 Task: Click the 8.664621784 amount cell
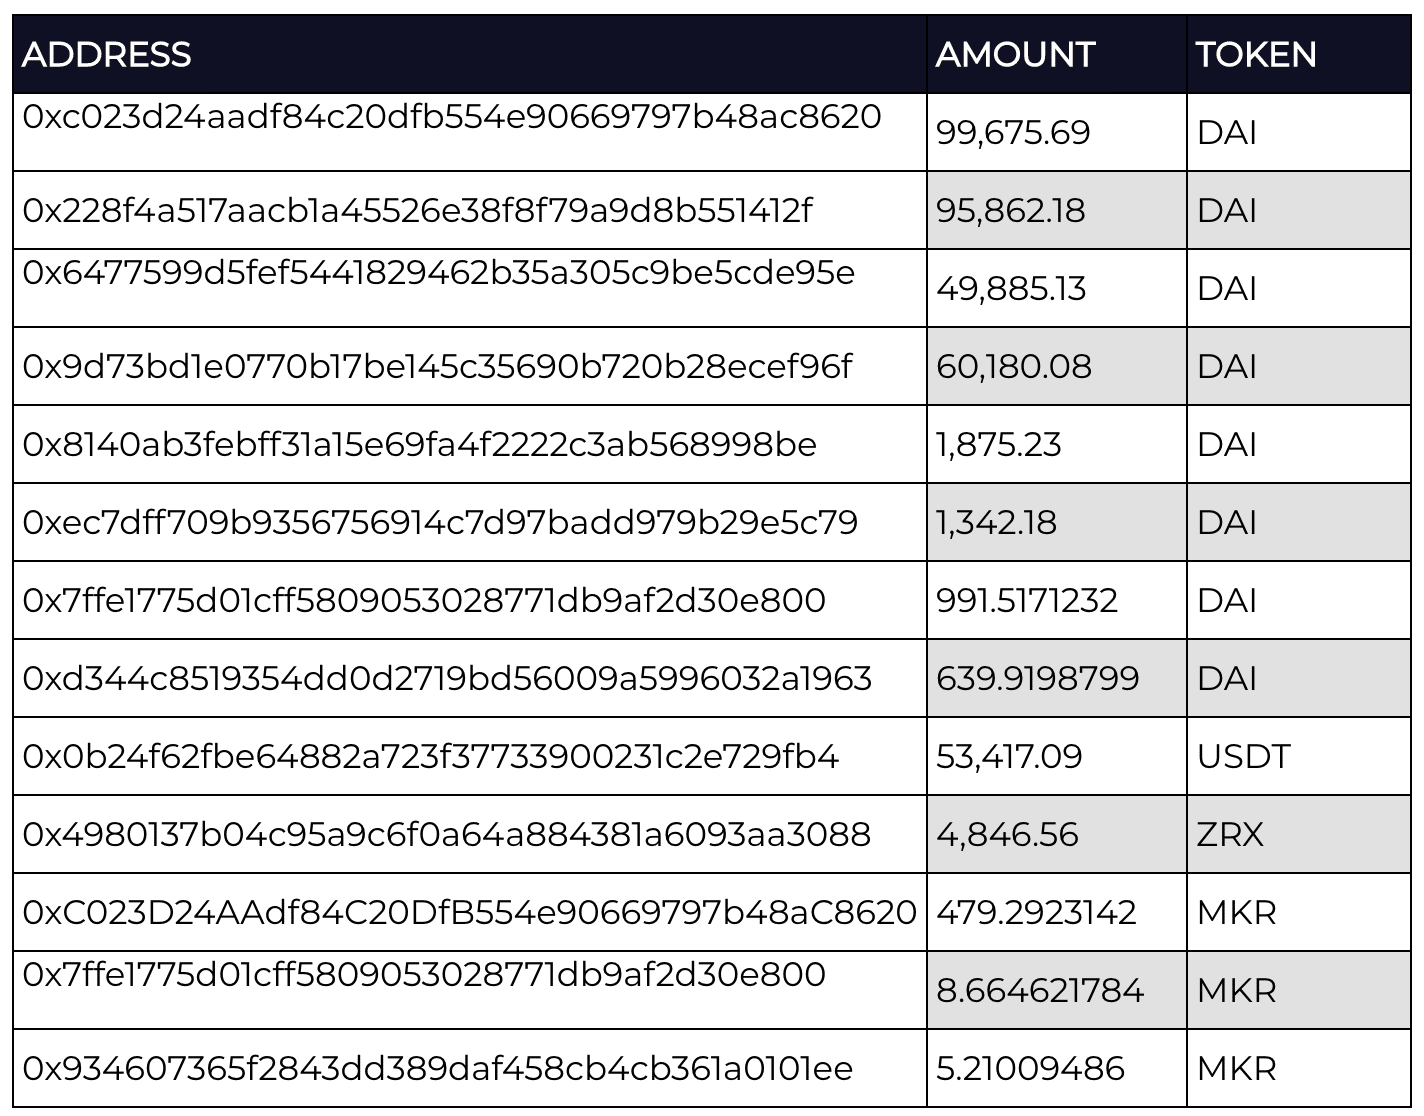[1057, 990]
